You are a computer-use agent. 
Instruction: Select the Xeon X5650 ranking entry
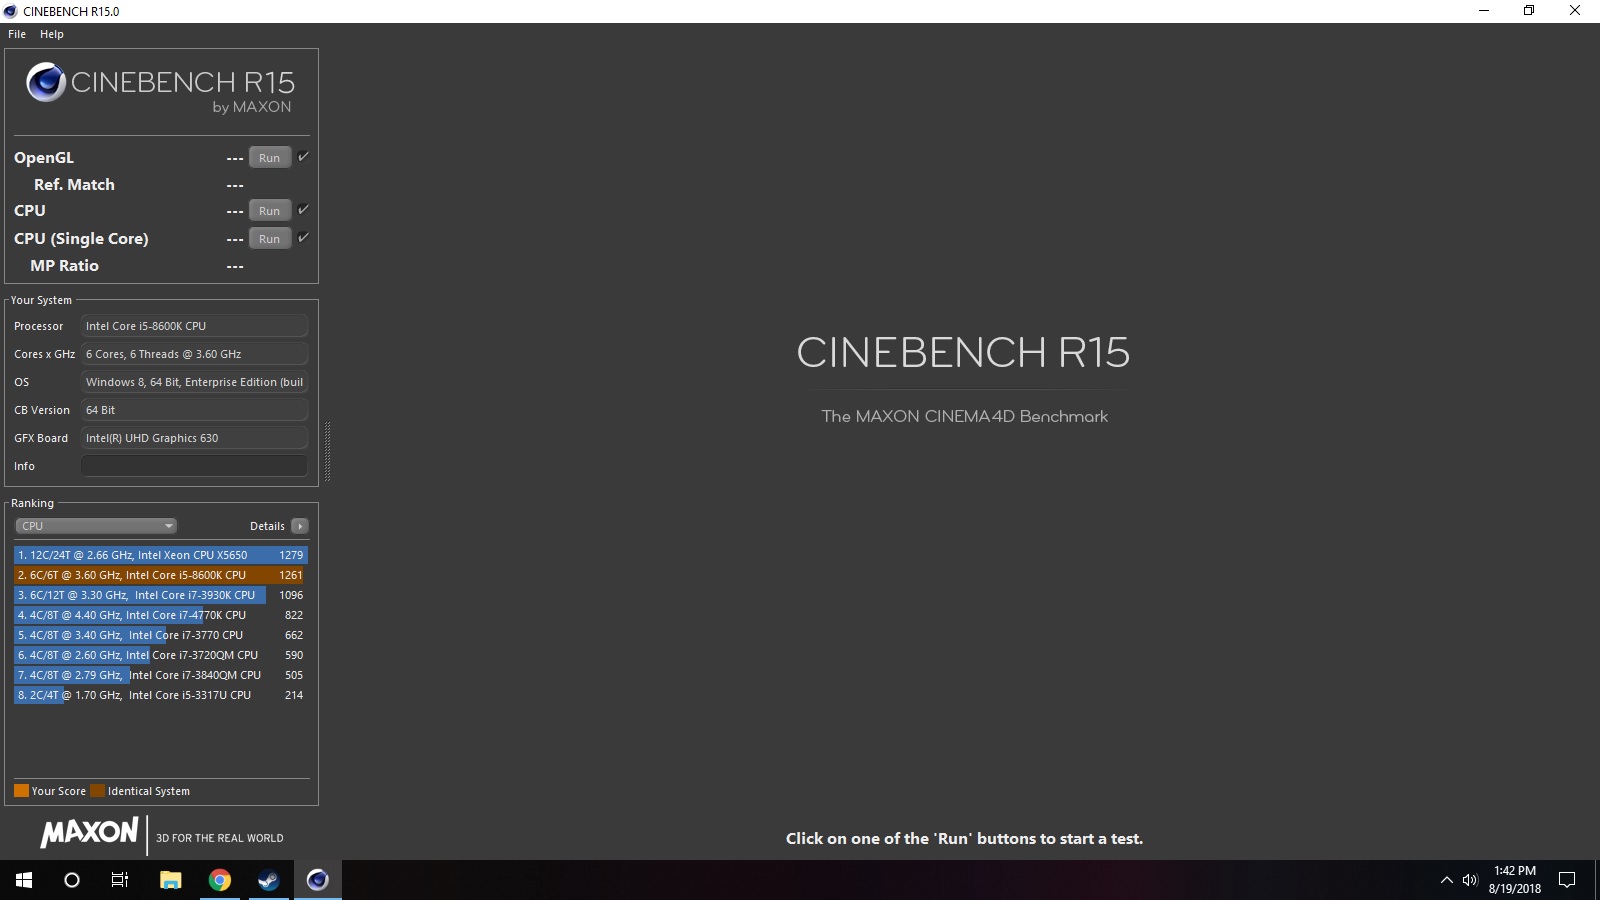tap(161, 555)
